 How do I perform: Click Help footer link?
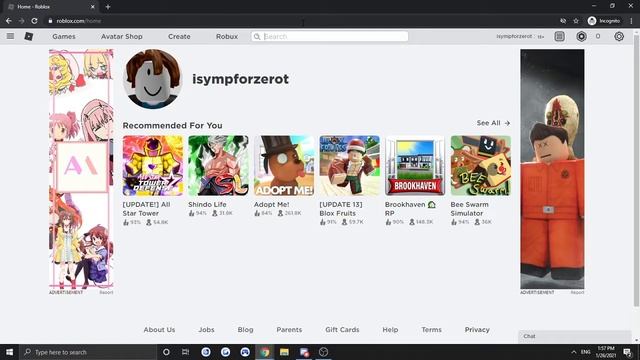click(x=390, y=329)
